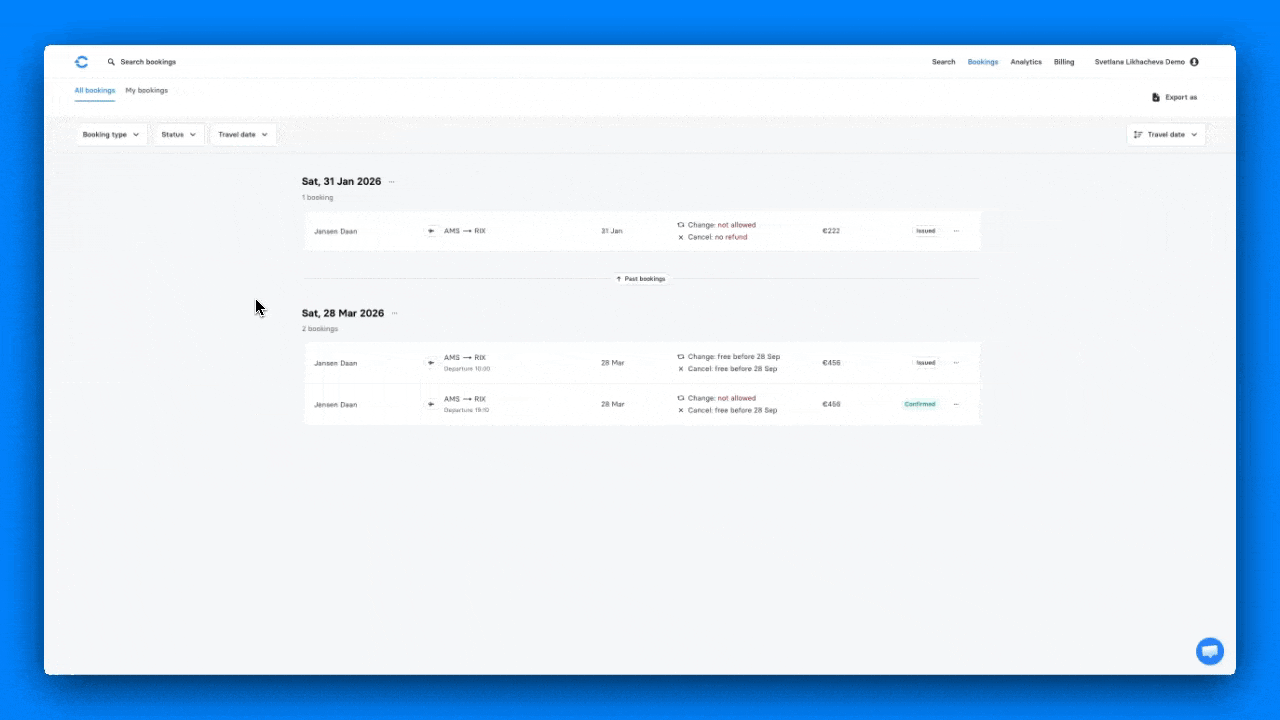Open the ellipsis menu on the Confirmed booking
The width and height of the screenshot is (1280, 720).
click(x=956, y=404)
